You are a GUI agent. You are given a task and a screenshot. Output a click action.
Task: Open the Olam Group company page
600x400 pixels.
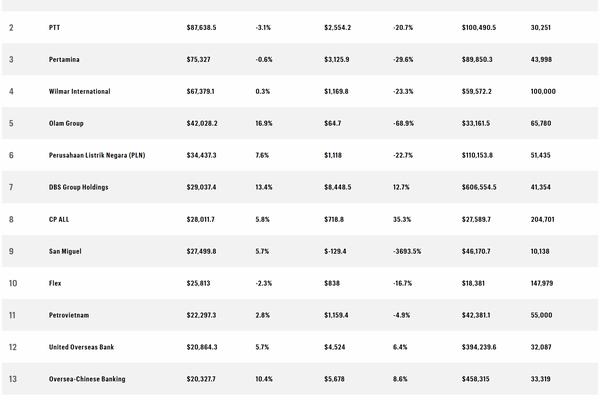click(66, 123)
